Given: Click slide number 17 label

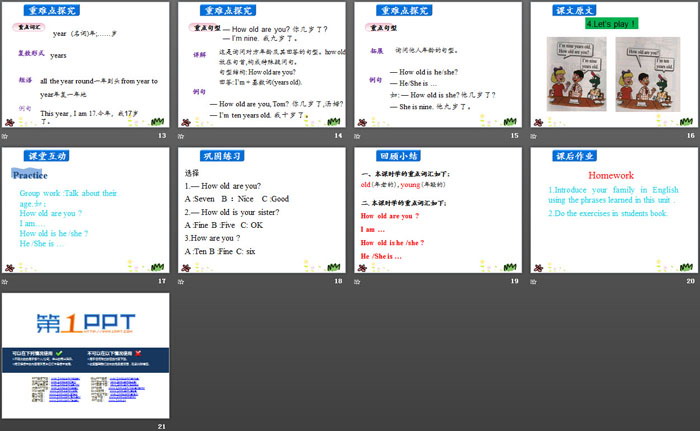Looking at the screenshot, I should [x=162, y=281].
